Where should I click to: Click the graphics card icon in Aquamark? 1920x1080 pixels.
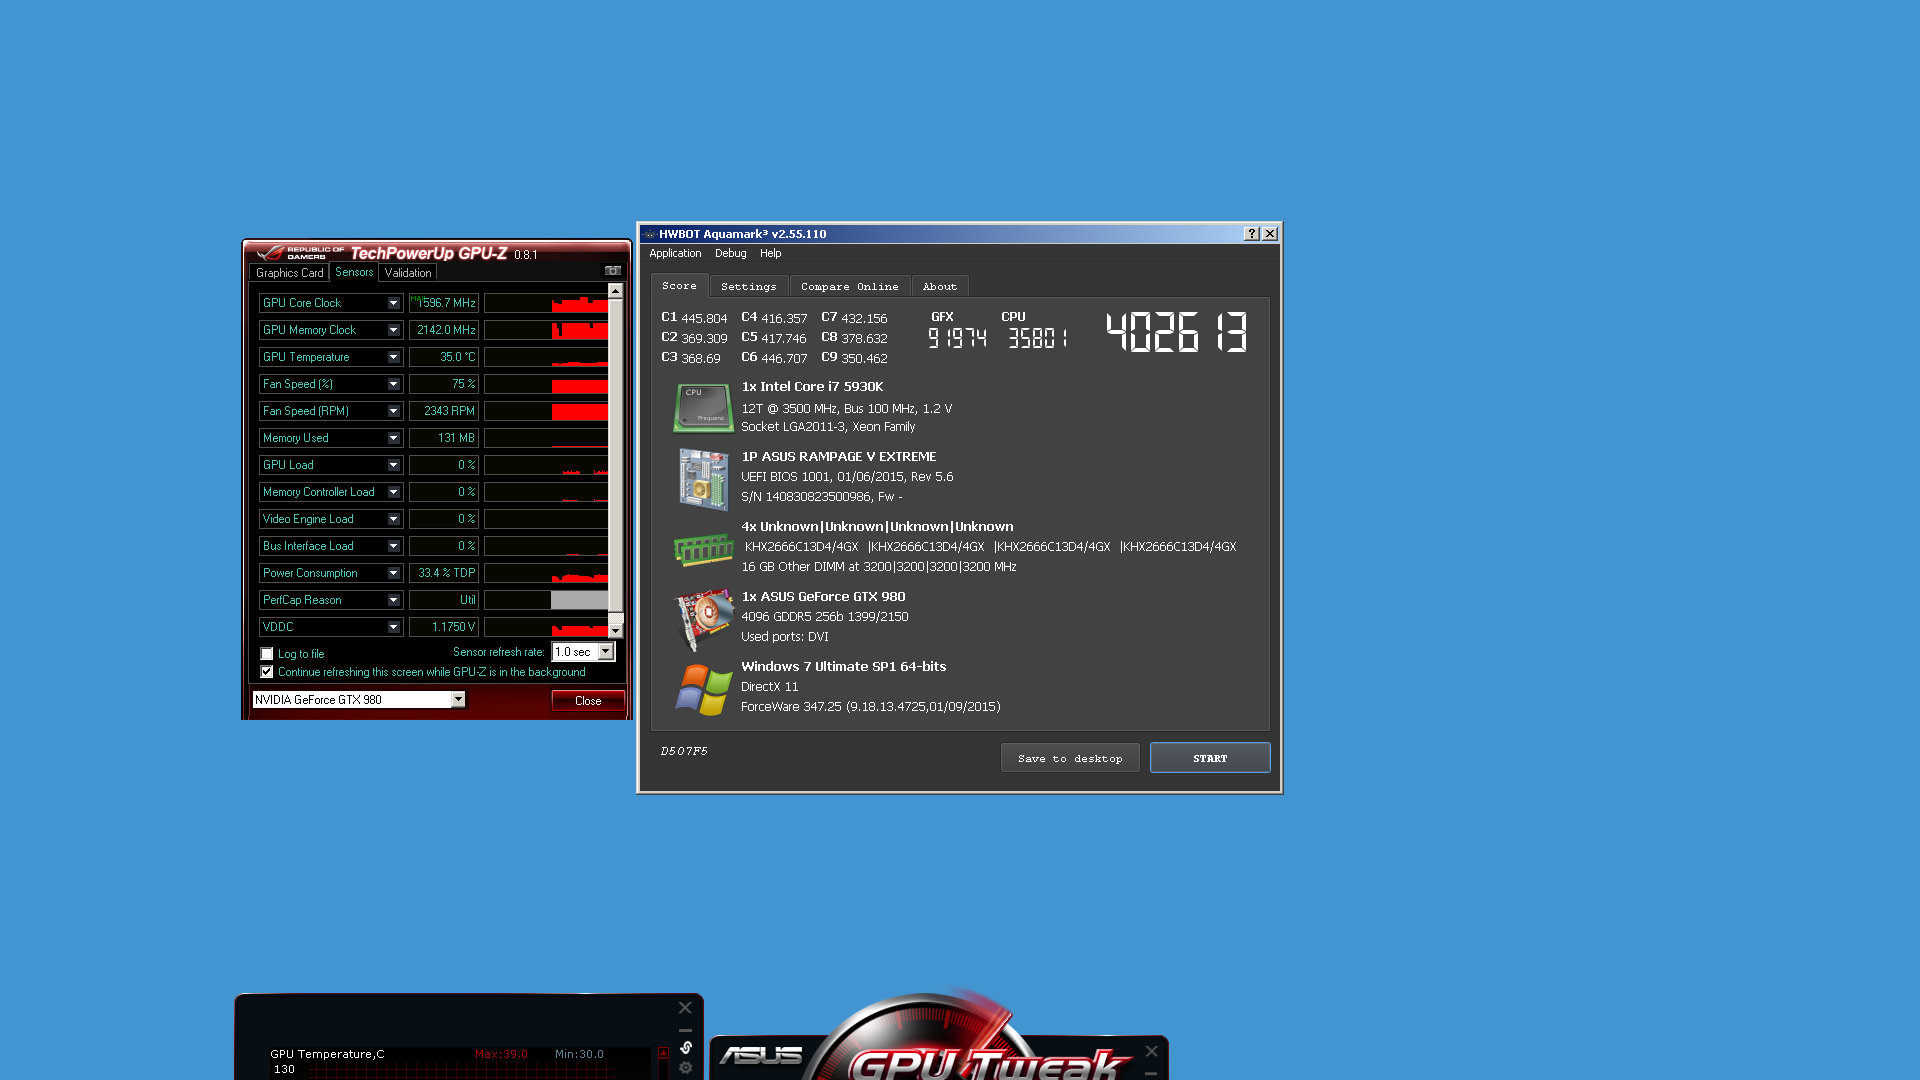[705, 618]
